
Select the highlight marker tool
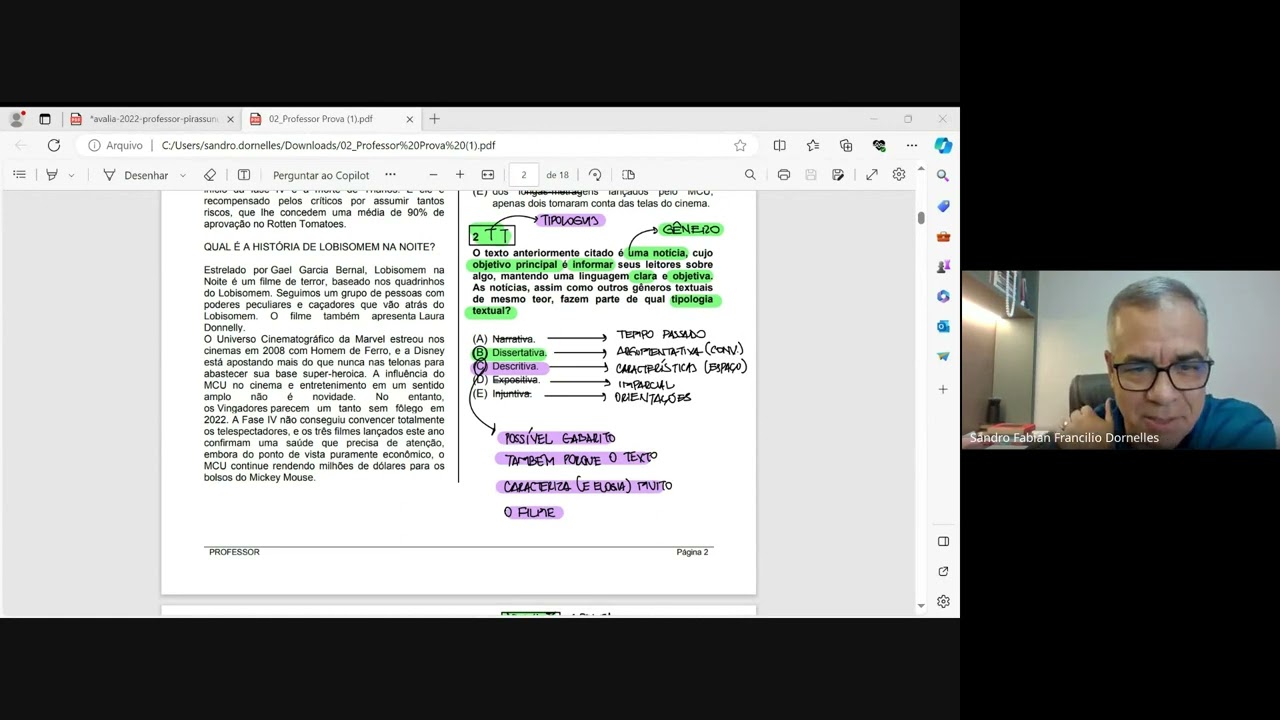tap(52, 175)
